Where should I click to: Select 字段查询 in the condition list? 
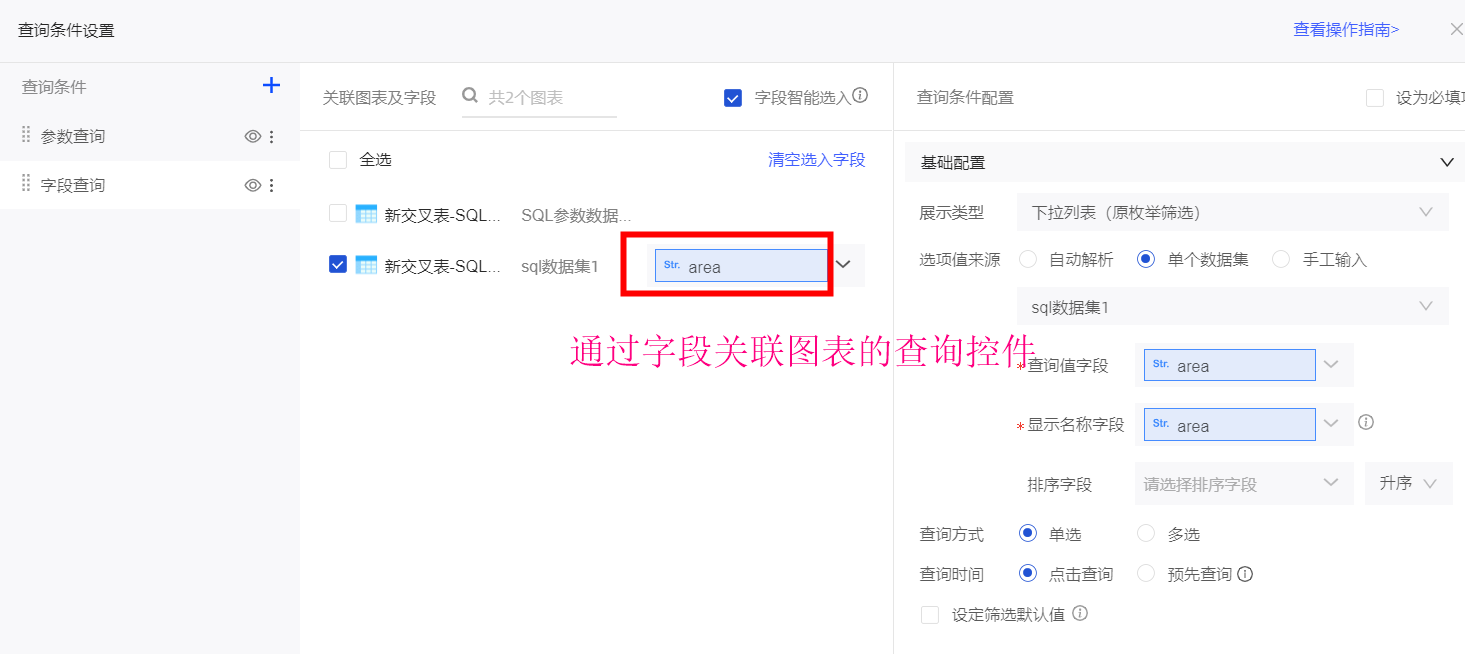pyautogui.click(x=73, y=186)
